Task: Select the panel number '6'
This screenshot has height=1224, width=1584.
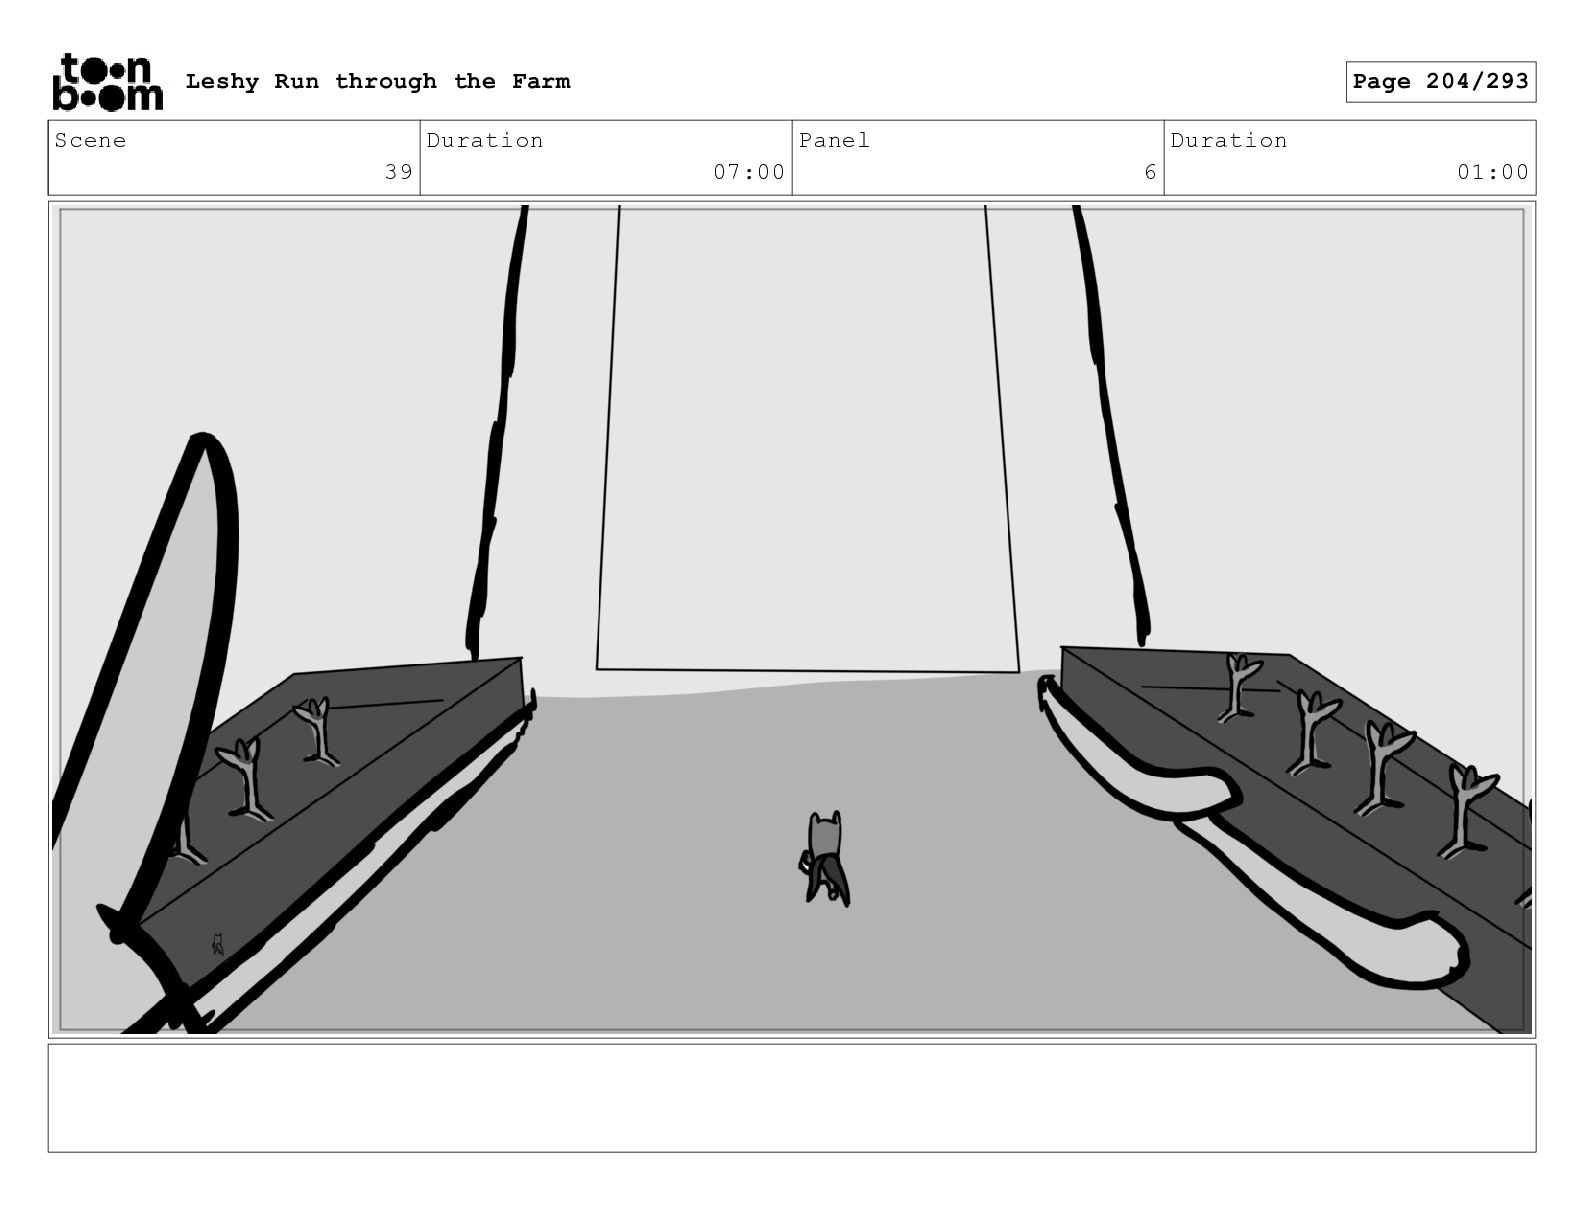Action: tap(1150, 172)
